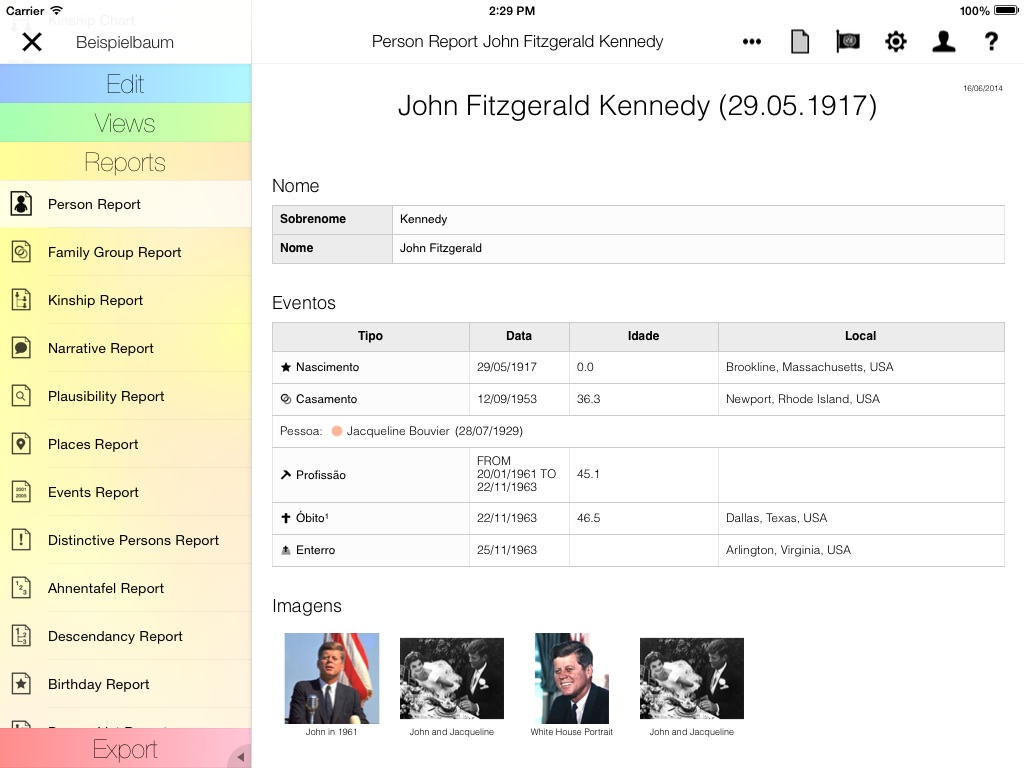This screenshot has height=768, width=1024.
Task: Click the Person Report icon
Action: [x=21, y=204]
